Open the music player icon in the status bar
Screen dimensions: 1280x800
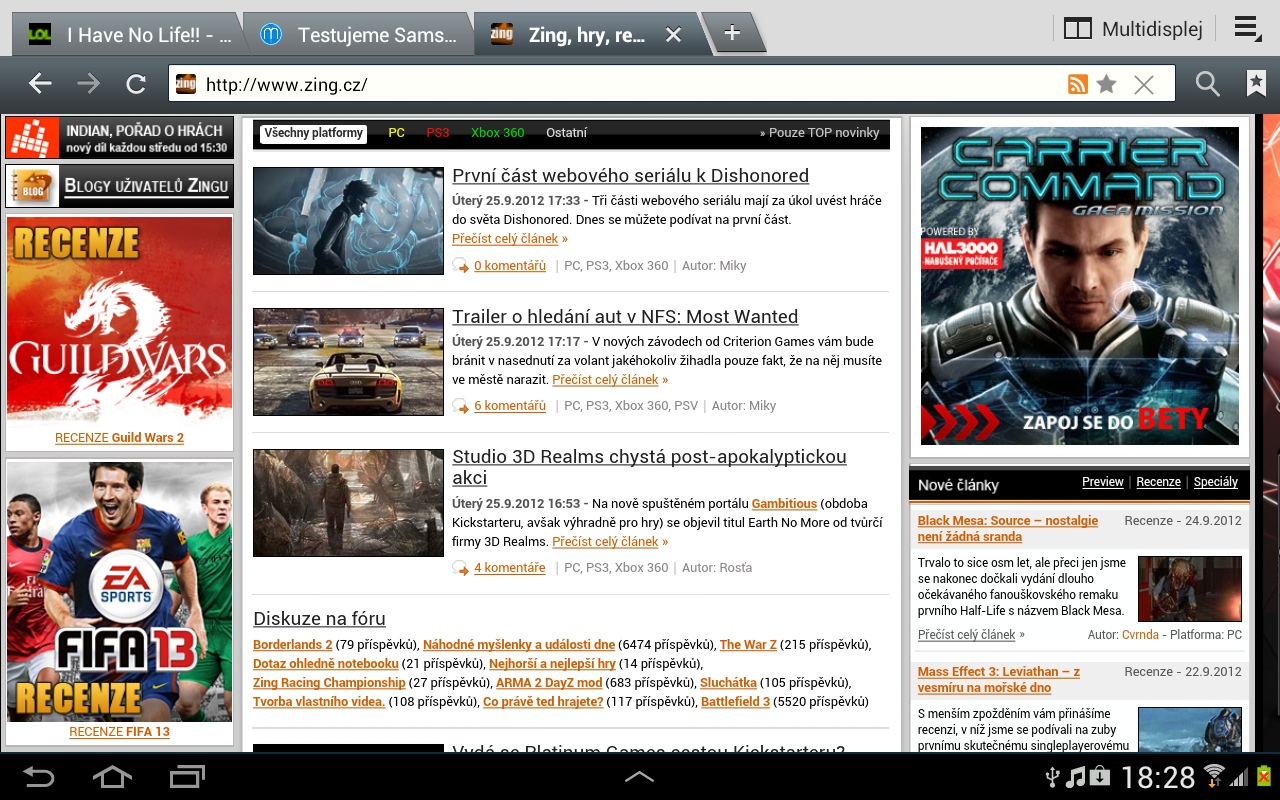[x=1075, y=776]
